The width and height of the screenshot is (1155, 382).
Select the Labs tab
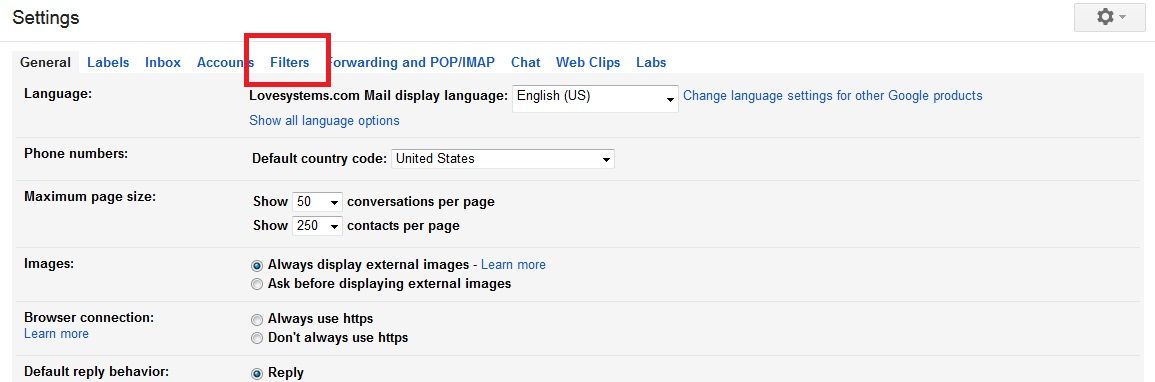click(x=651, y=63)
